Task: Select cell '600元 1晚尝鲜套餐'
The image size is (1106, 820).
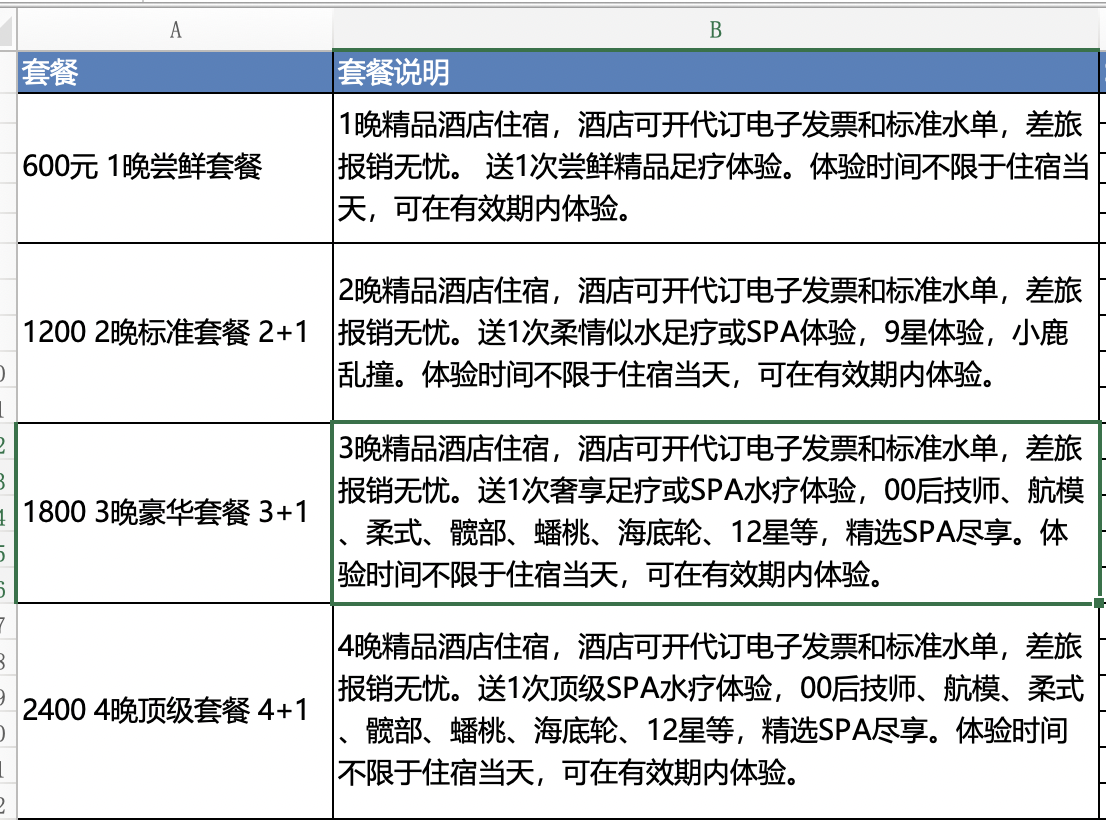Action: [x=175, y=168]
